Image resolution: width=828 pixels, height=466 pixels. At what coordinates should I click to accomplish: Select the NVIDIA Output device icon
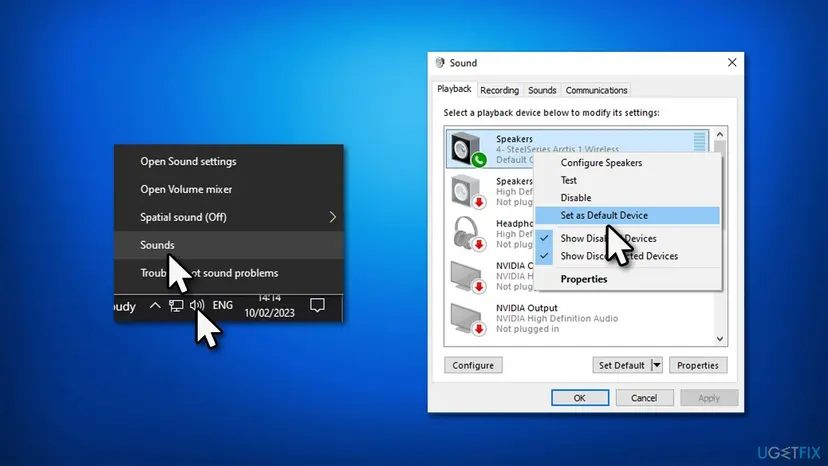tap(468, 319)
